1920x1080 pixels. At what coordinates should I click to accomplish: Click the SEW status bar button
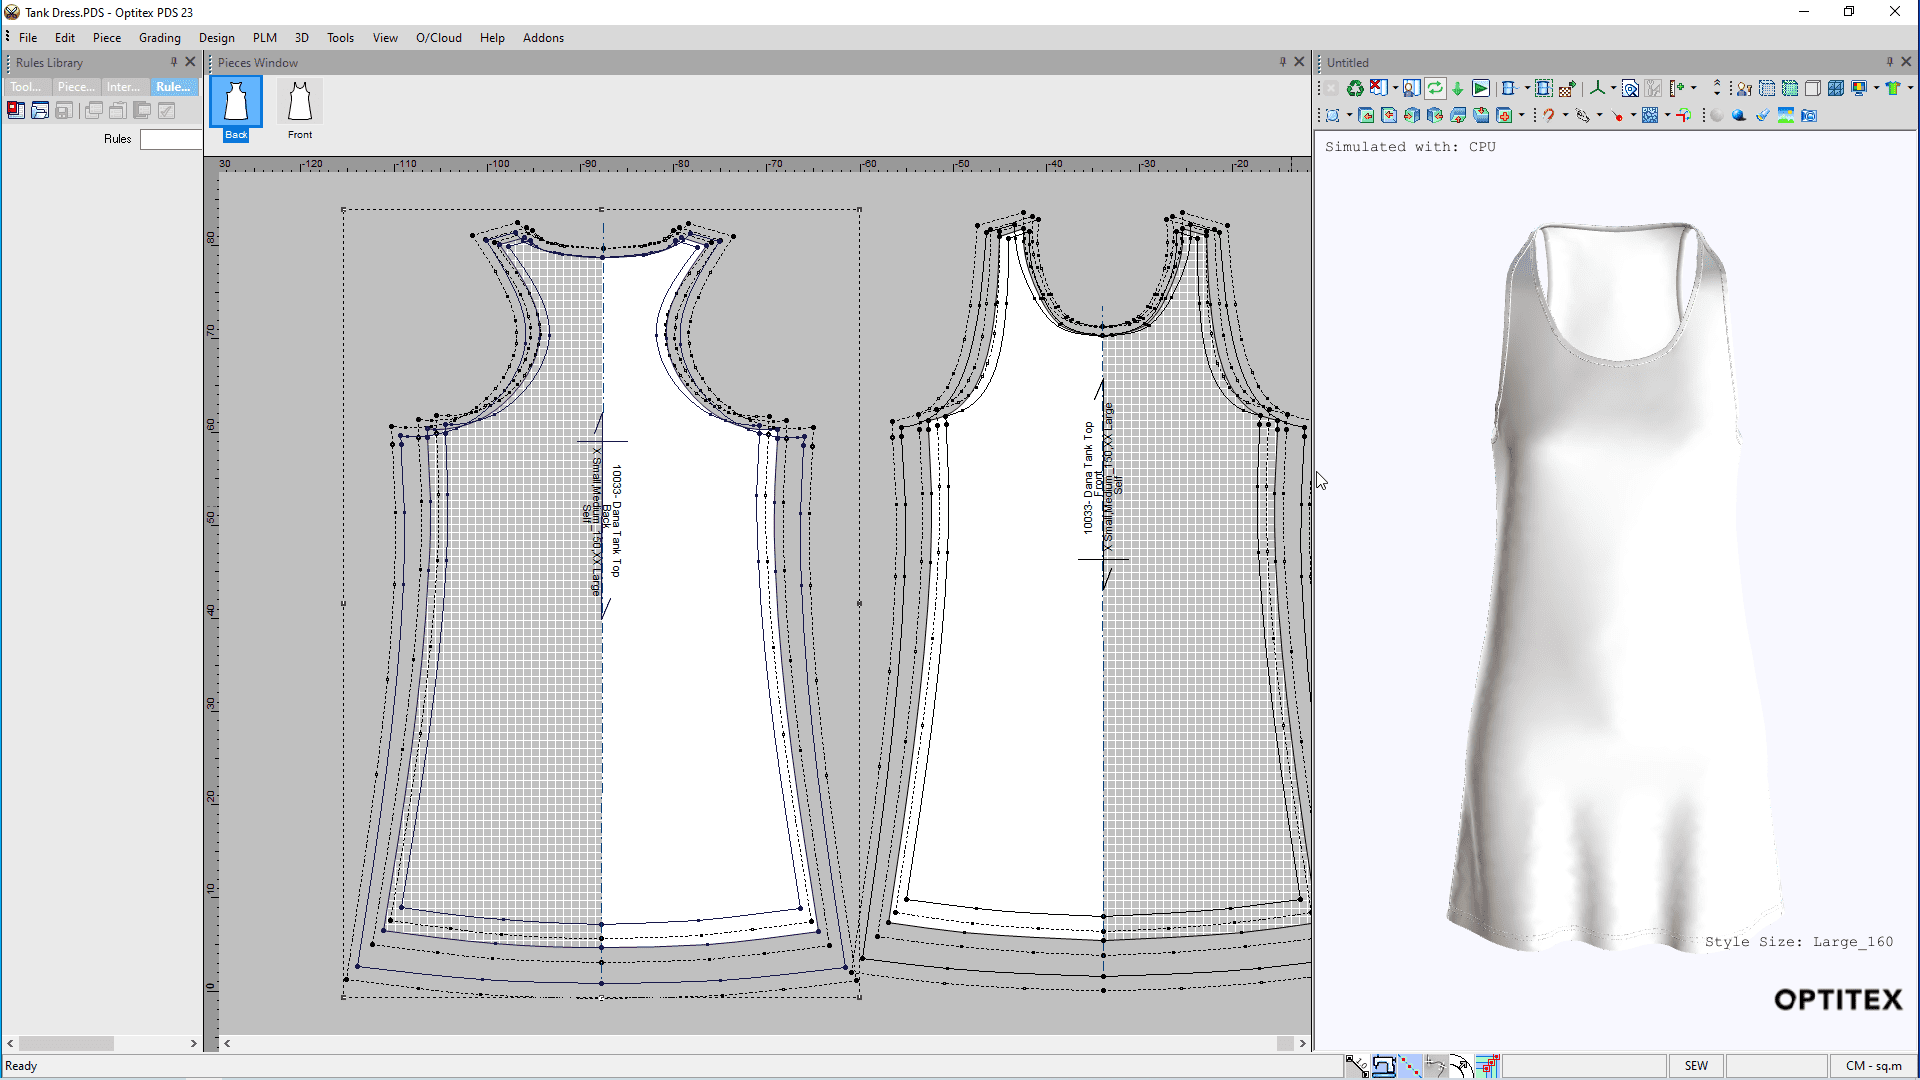coord(1696,1066)
